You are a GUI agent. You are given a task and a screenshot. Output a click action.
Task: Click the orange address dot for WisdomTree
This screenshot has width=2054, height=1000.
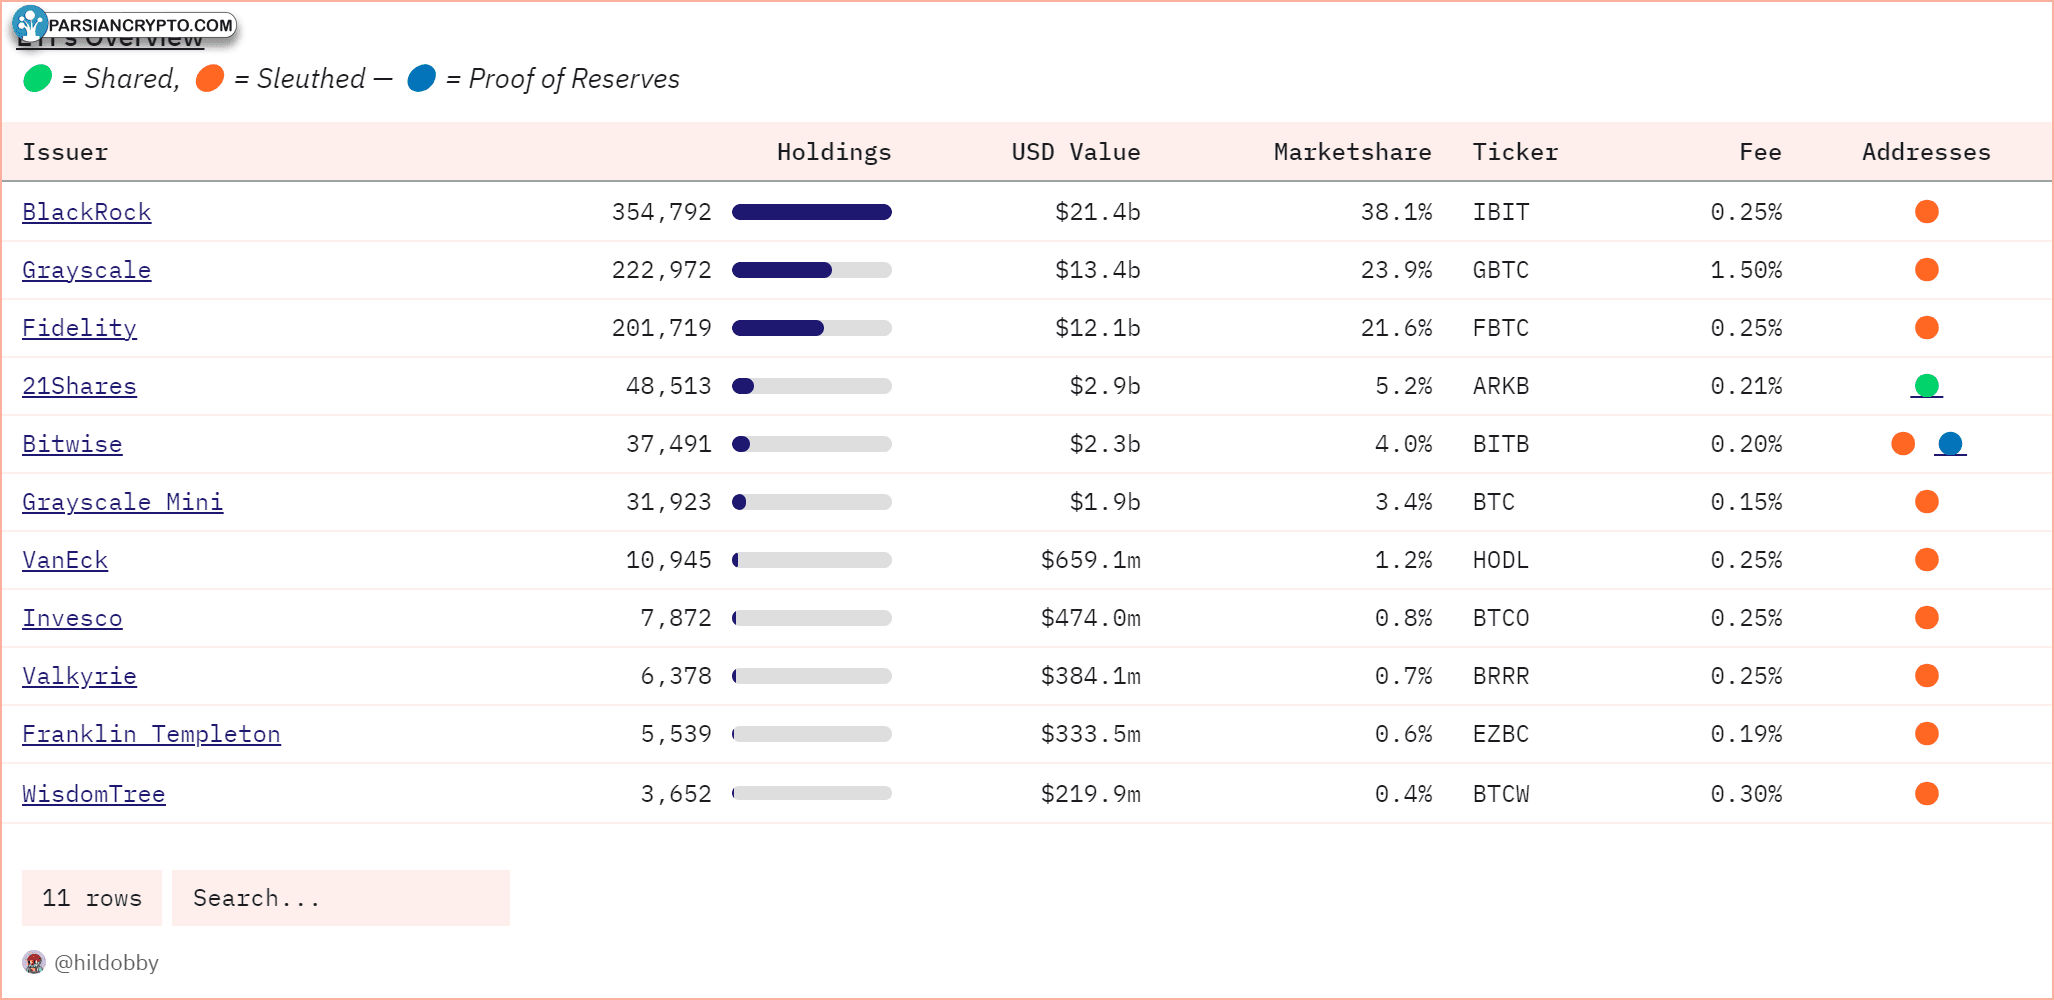1927,794
